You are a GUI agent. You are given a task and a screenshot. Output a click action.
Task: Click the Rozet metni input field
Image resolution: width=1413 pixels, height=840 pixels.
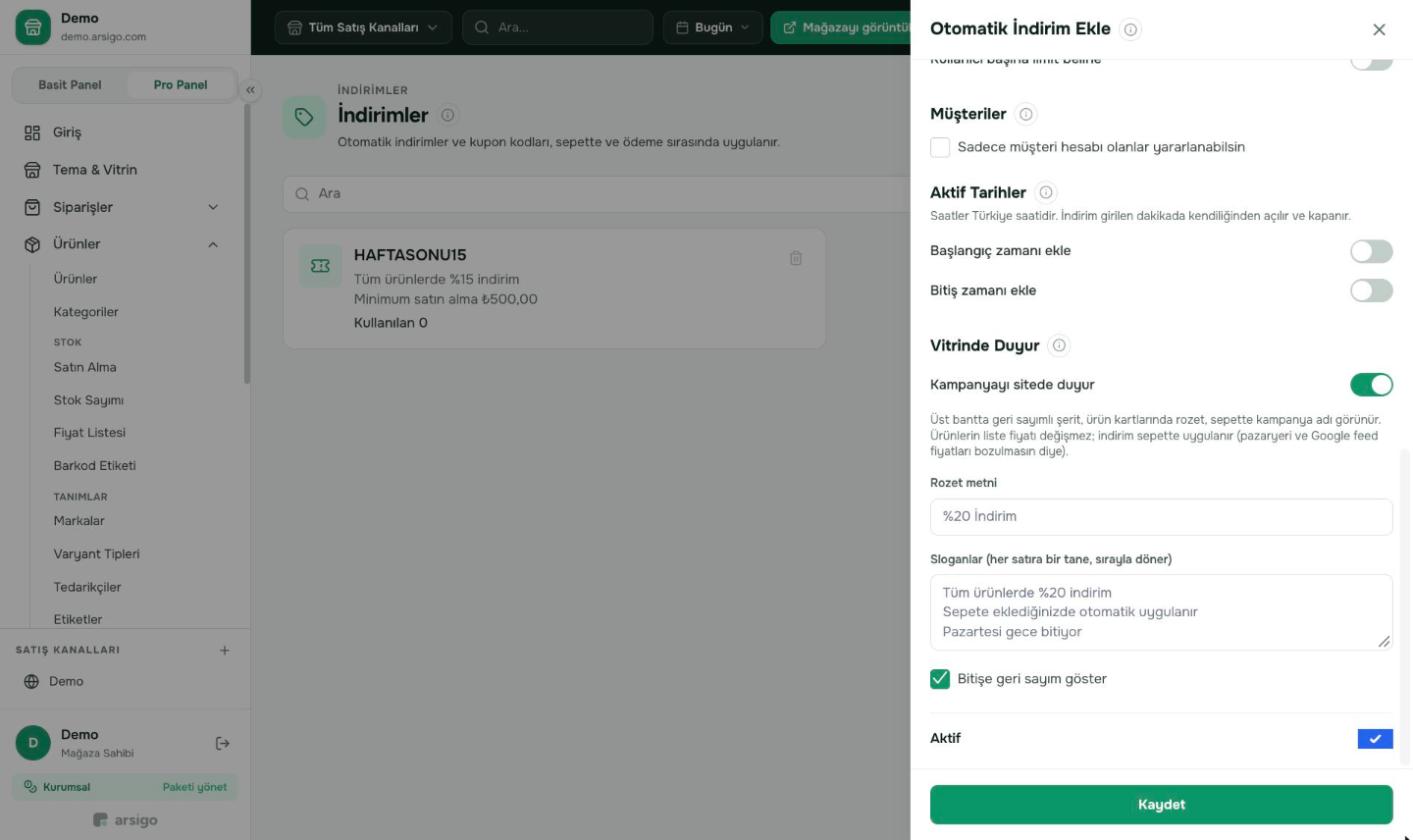1161,517
